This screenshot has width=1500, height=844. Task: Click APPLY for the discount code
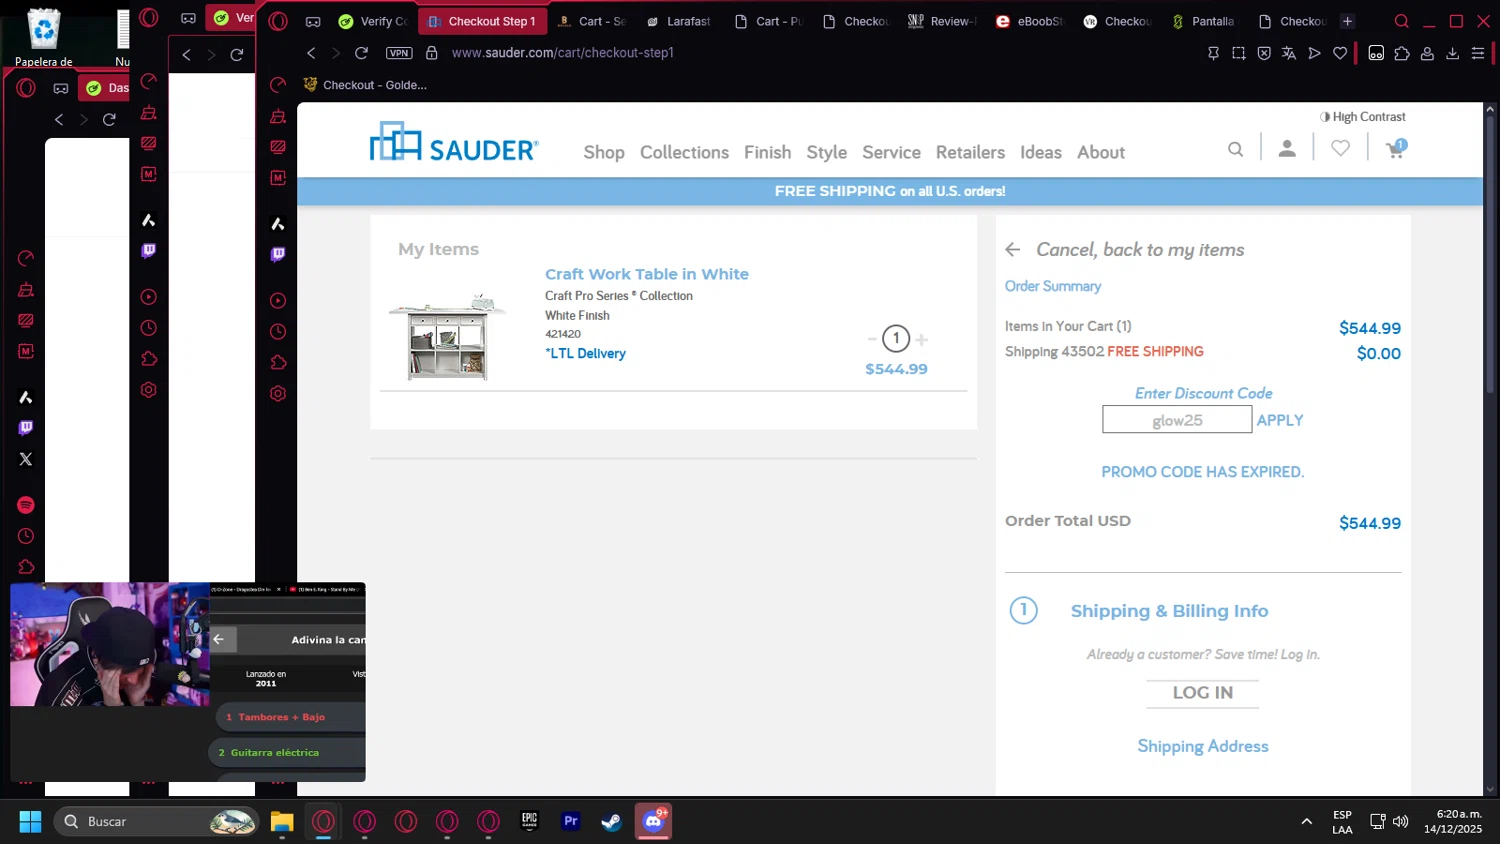pos(1280,420)
